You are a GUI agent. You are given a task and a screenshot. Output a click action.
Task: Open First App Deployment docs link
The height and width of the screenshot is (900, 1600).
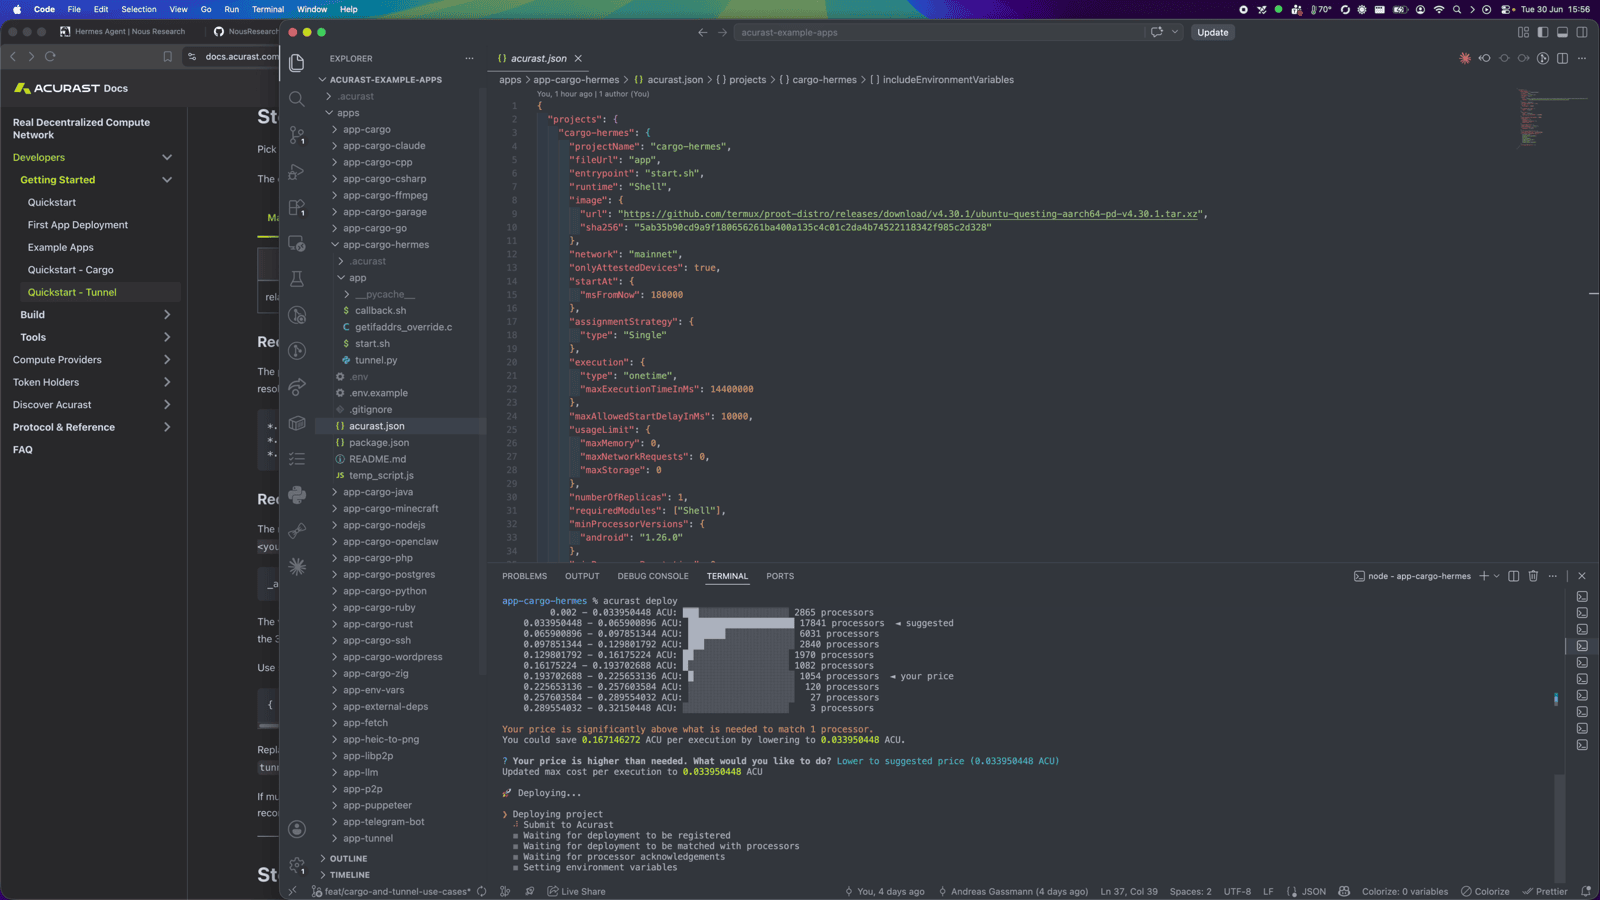78,225
